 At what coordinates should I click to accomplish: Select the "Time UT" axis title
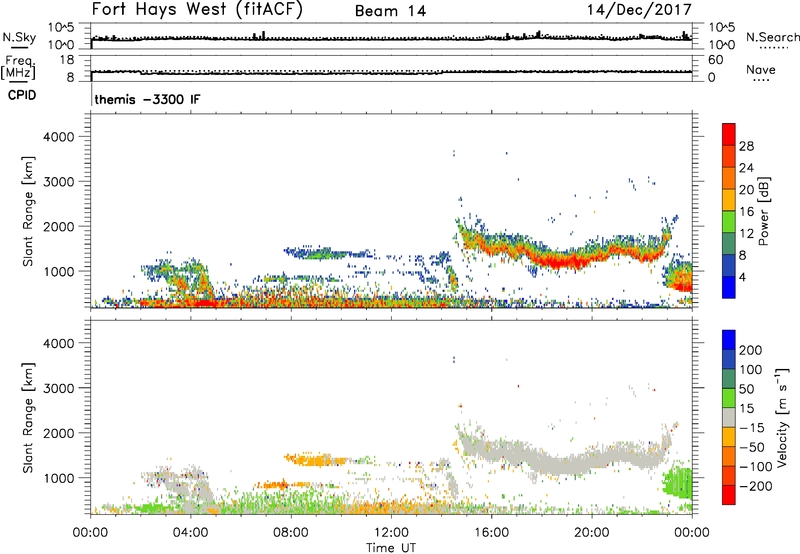point(391,548)
